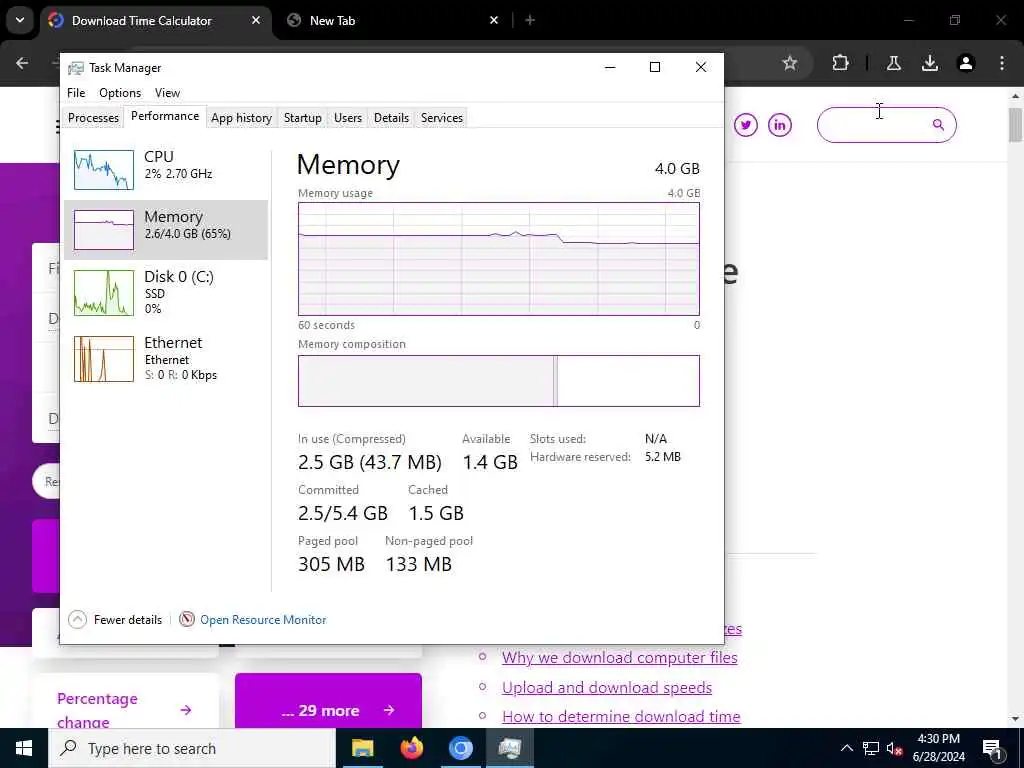1024x768 pixels.
Task: Open the Chrome taskbar icon
Action: (x=460, y=748)
